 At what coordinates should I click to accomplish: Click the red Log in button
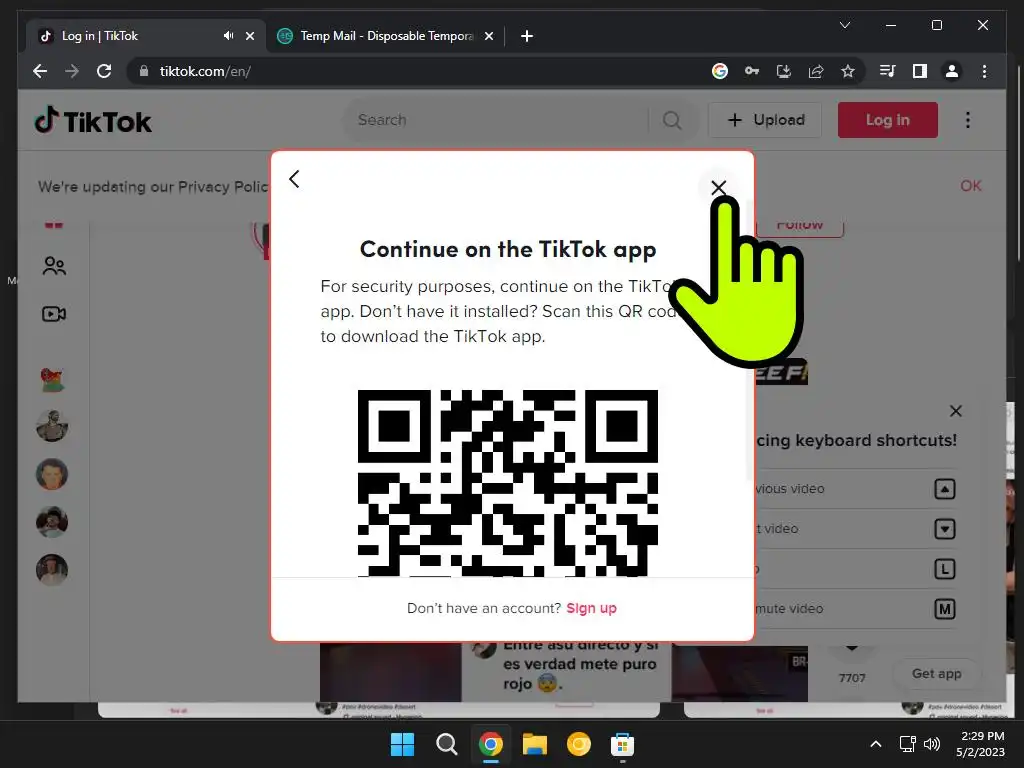click(x=888, y=120)
